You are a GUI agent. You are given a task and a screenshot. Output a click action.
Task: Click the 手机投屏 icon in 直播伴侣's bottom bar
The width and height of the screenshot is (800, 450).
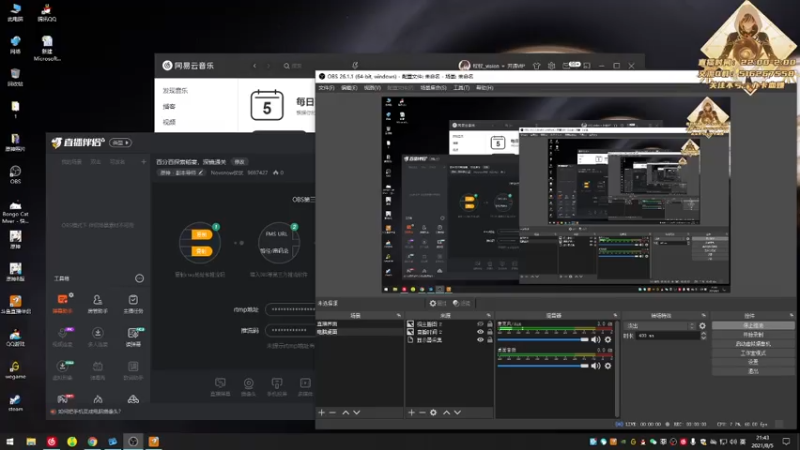tap(277, 387)
